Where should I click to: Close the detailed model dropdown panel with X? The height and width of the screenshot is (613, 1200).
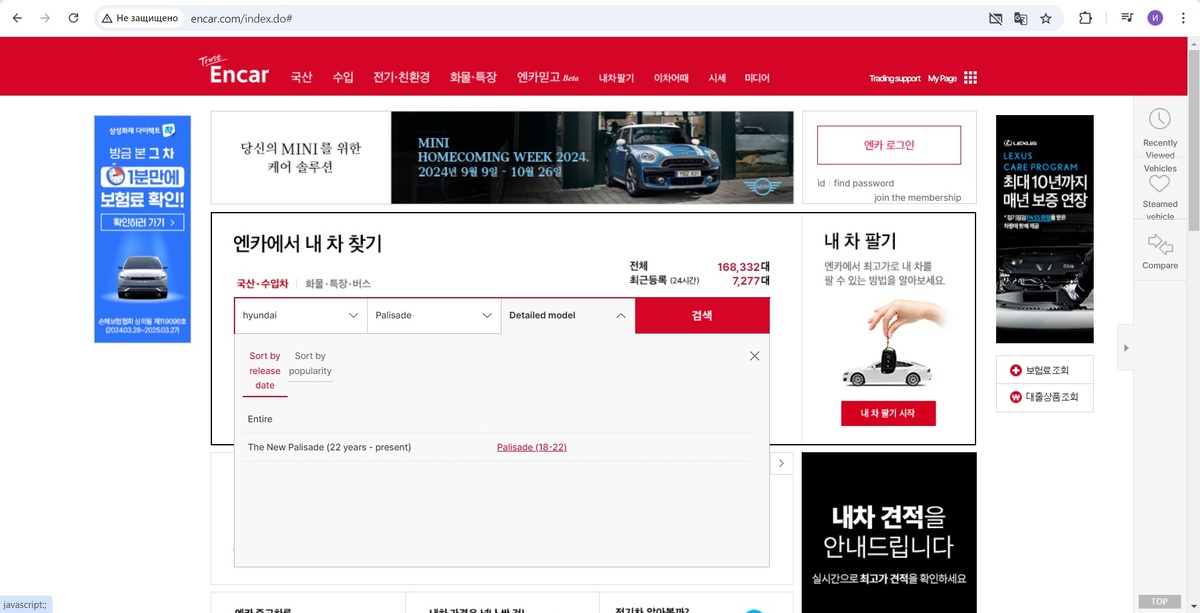(755, 356)
